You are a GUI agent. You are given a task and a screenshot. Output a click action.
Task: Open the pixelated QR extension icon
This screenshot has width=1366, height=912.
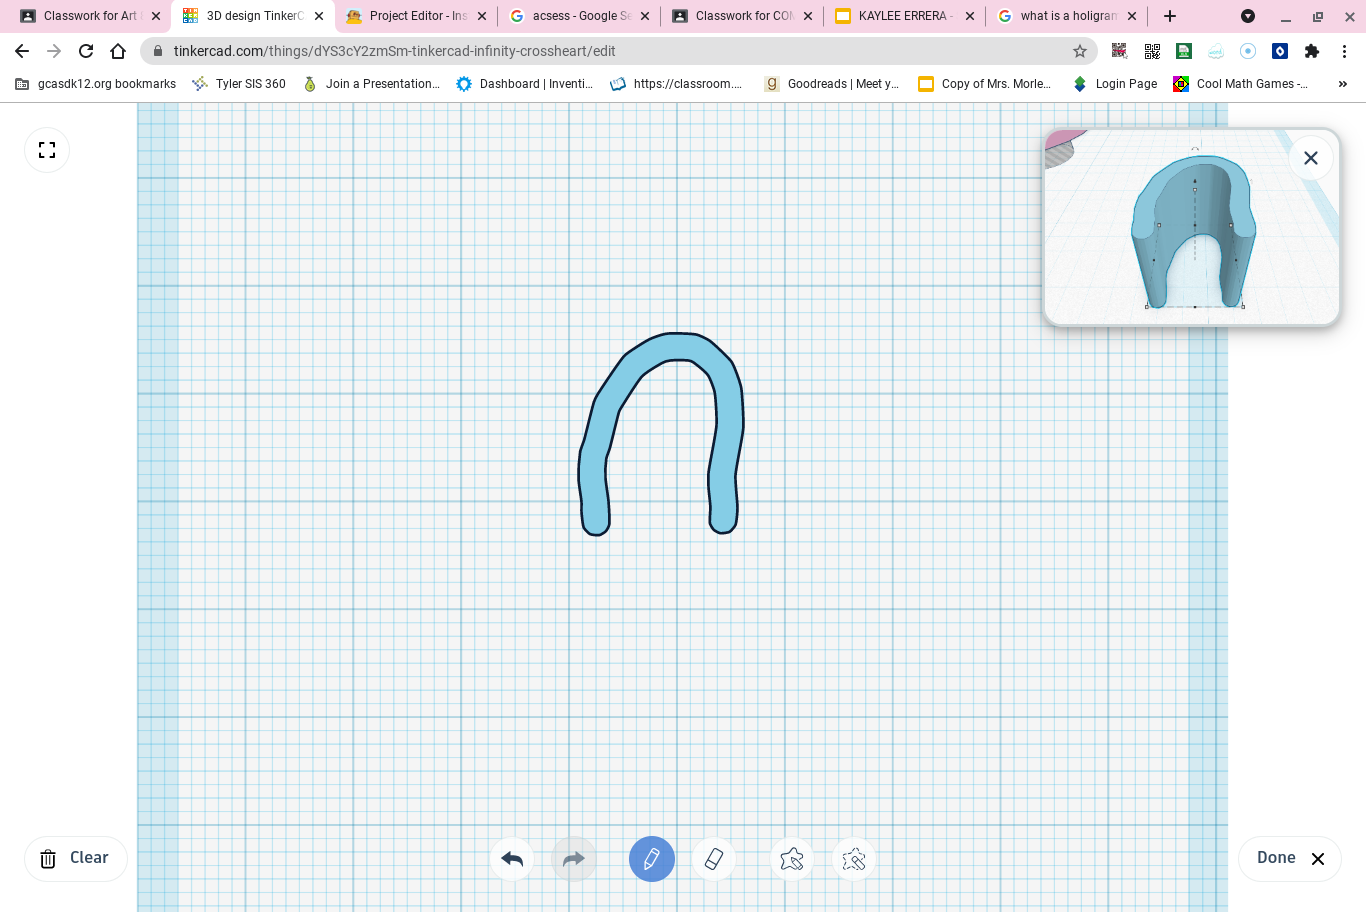(x=1120, y=51)
